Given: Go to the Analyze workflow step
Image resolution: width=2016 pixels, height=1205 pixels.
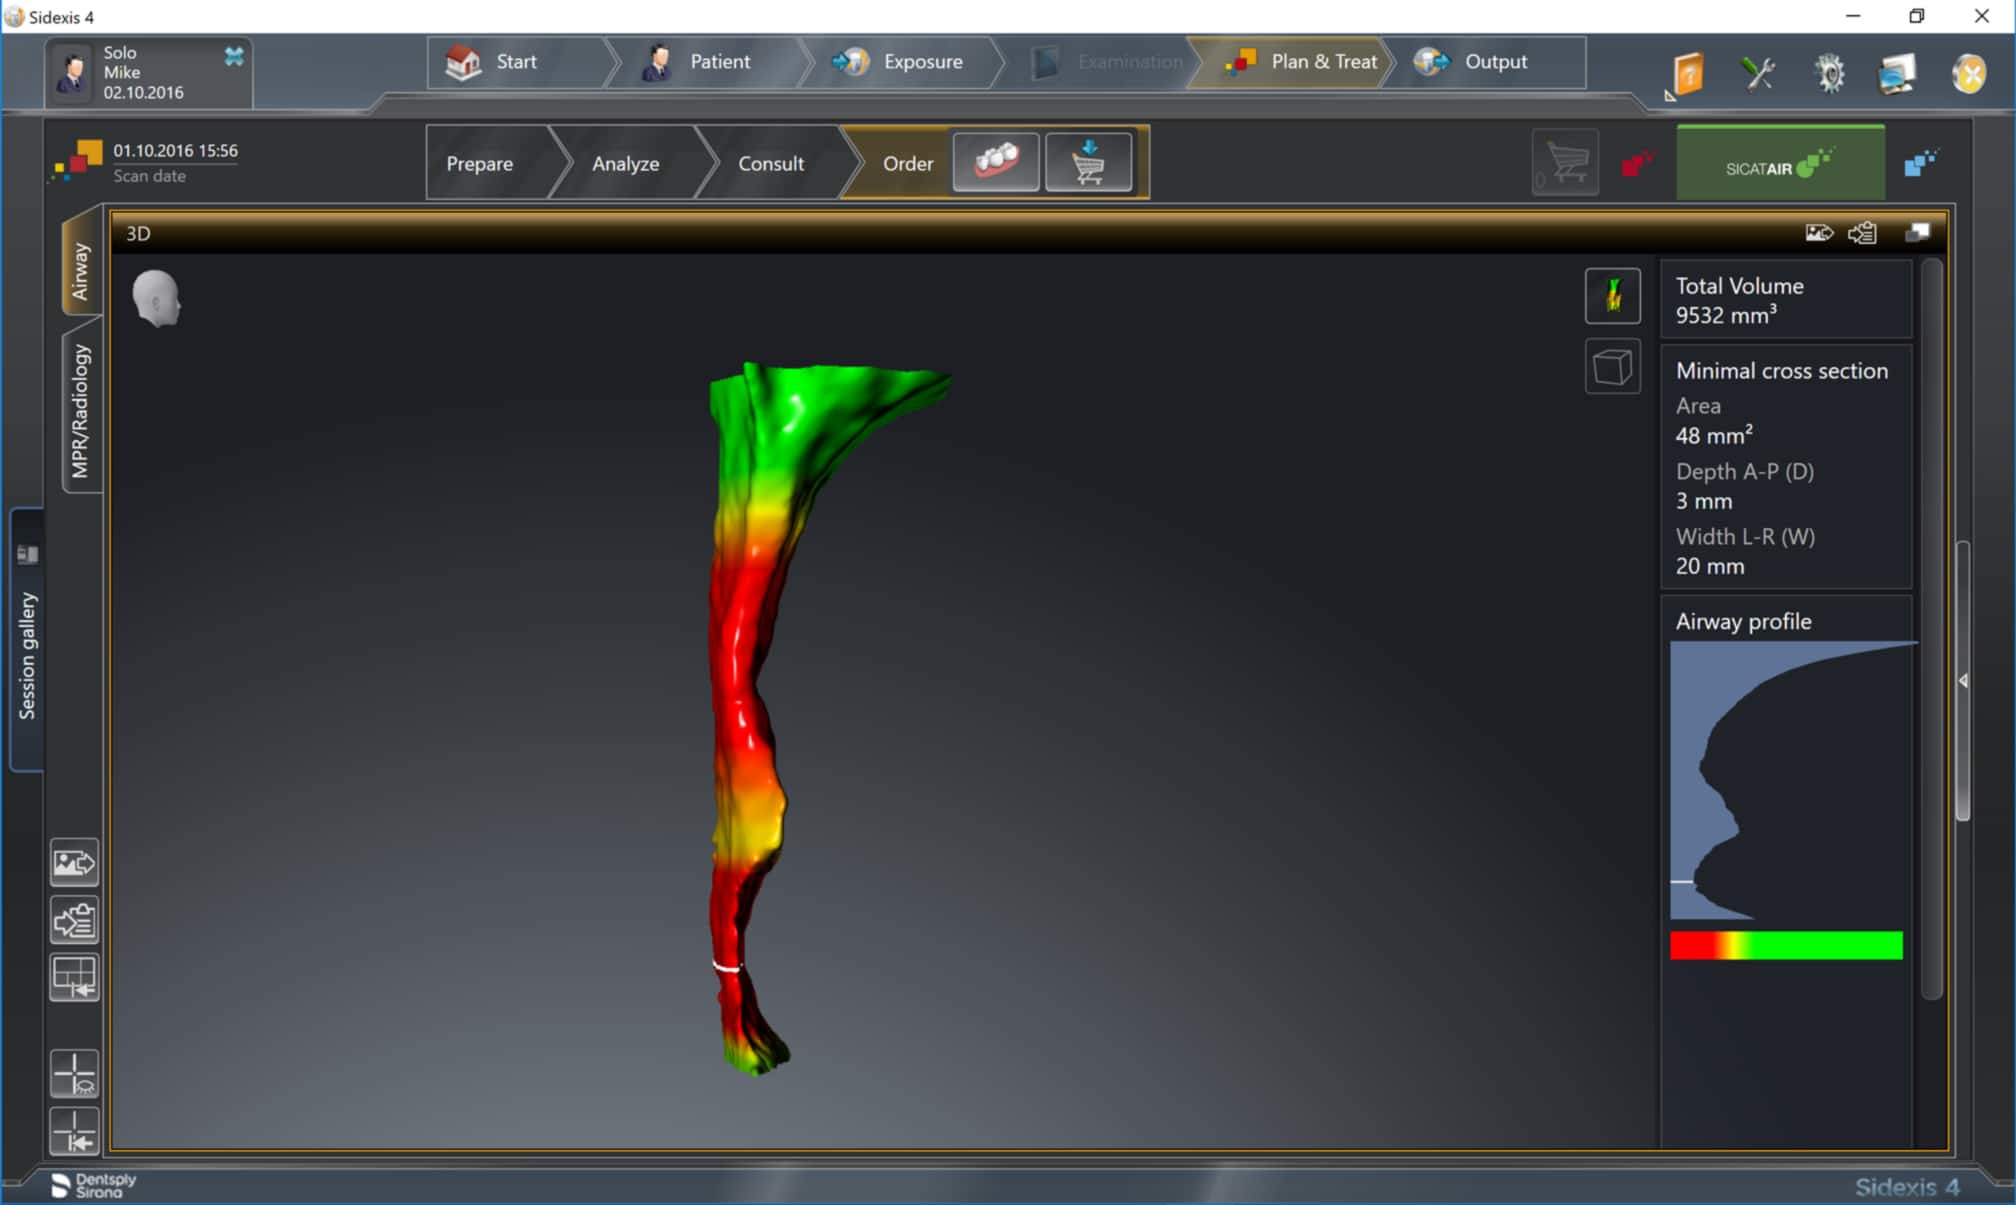Looking at the screenshot, I should click(625, 163).
